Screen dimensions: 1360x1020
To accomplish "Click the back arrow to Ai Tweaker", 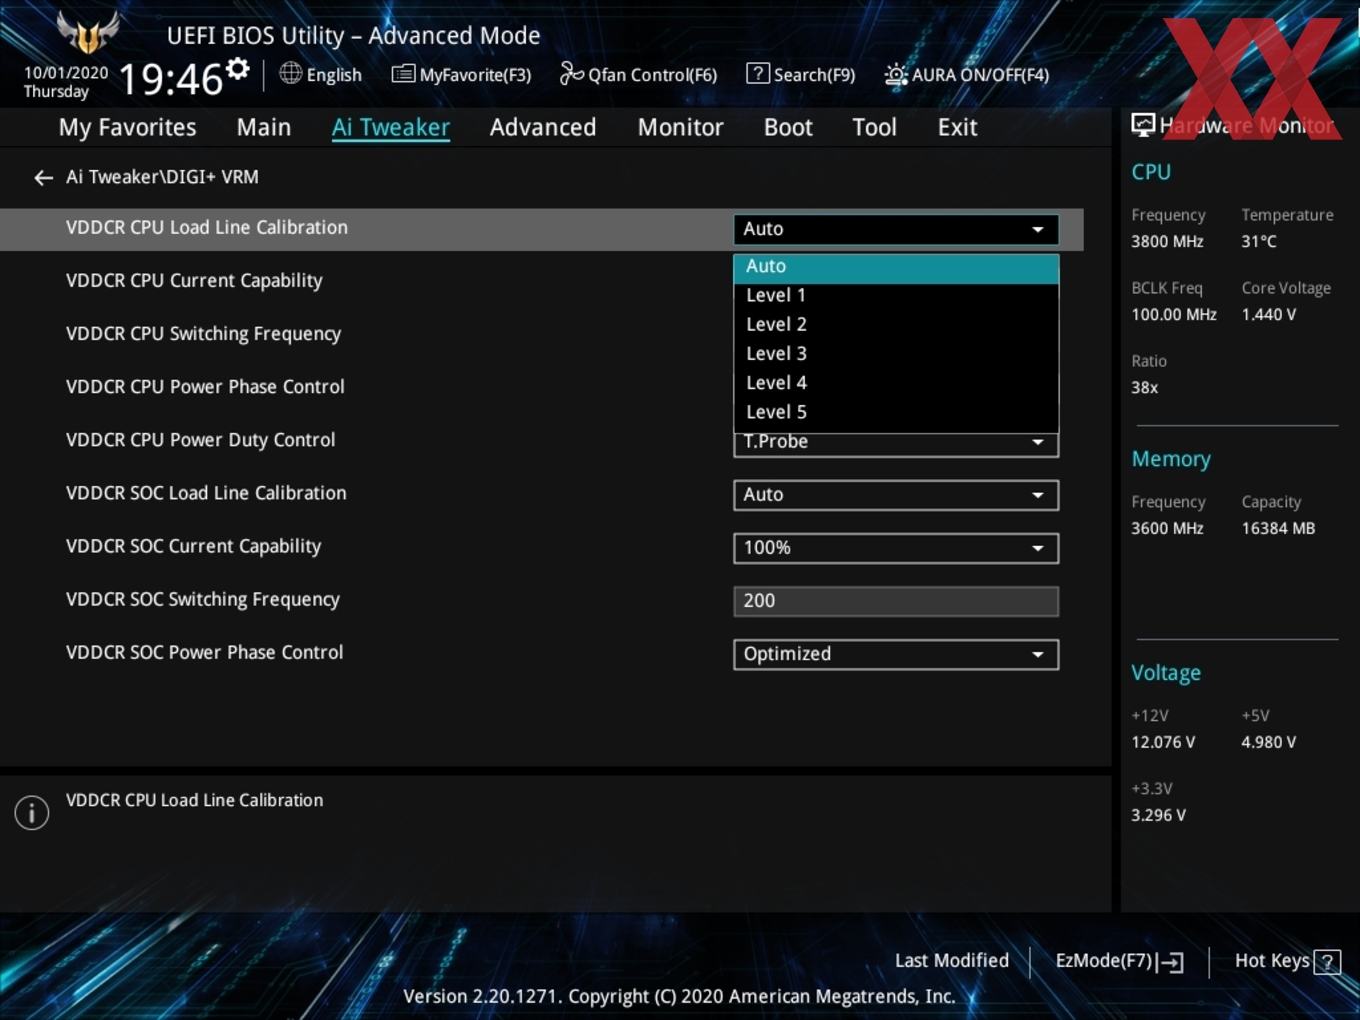I will click(x=43, y=177).
